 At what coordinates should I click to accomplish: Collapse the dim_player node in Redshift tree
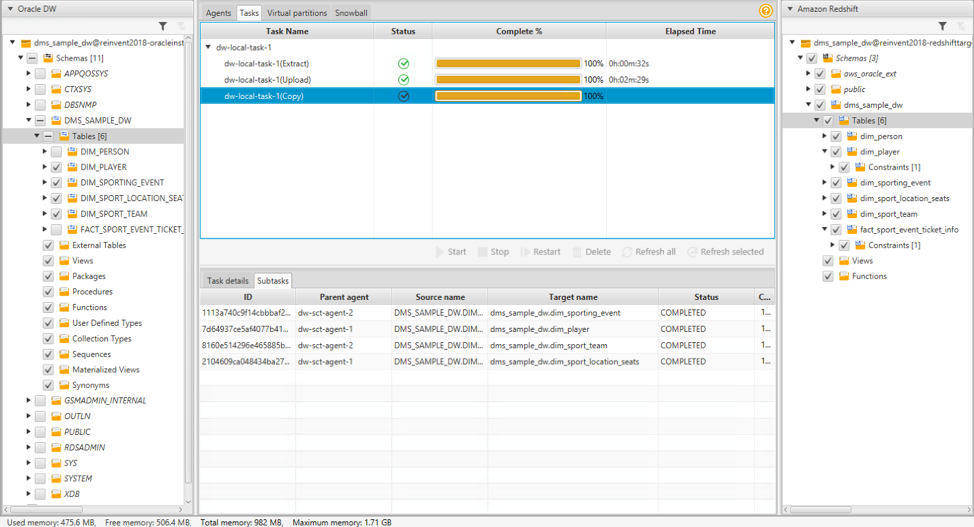point(824,152)
